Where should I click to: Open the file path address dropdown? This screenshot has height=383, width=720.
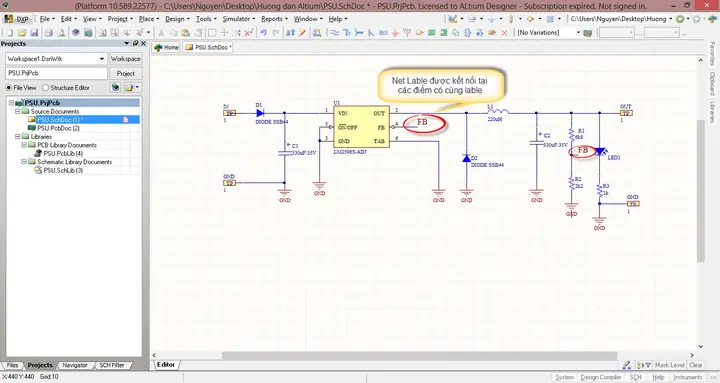(670, 19)
